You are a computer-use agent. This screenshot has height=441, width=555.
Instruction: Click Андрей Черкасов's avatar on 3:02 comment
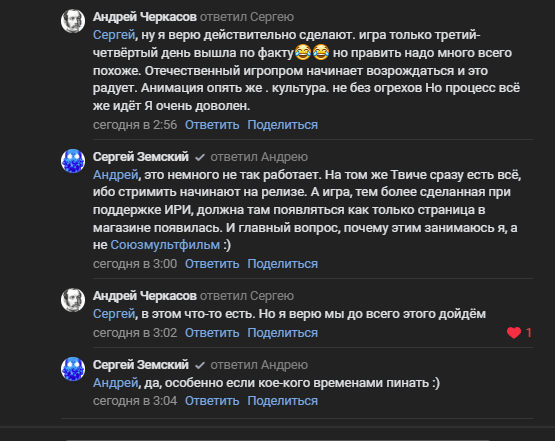coord(73,300)
